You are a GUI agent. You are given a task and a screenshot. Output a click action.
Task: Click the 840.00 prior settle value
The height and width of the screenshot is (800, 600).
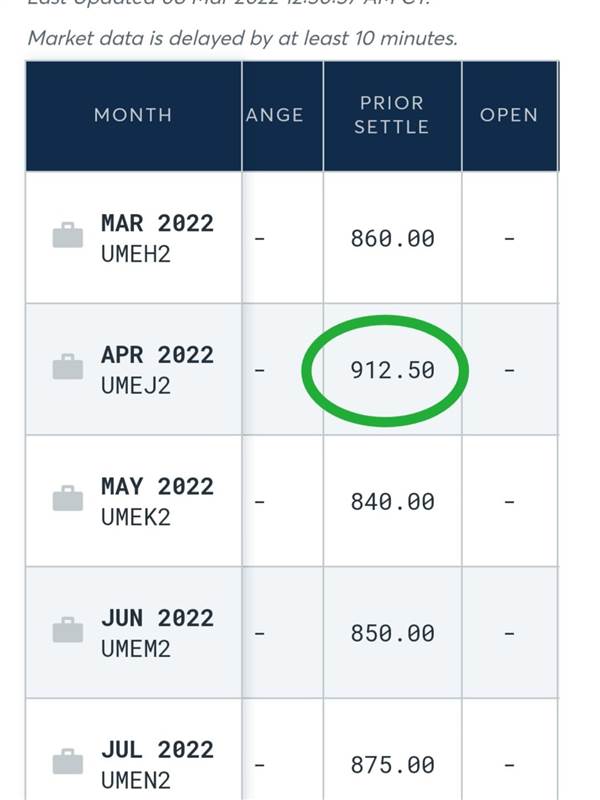(392, 502)
